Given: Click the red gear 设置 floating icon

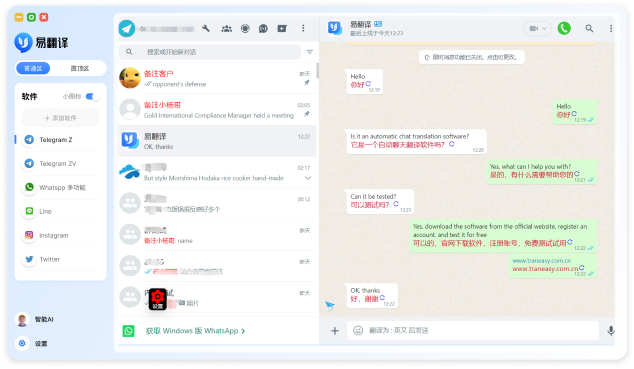Looking at the screenshot, I should [158, 299].
